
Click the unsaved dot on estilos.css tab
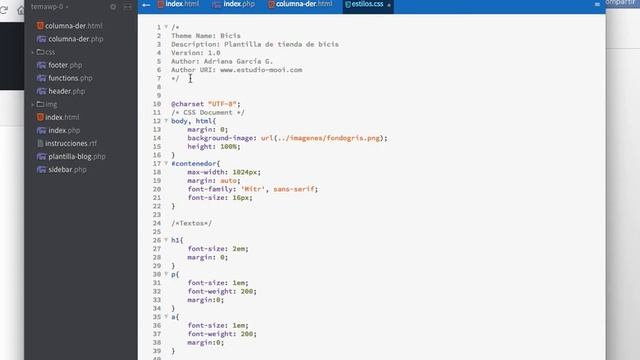(389, 5)
